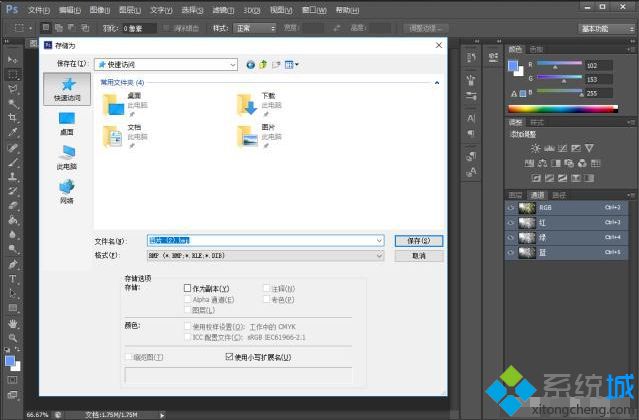Hide the RGB channel eye icon
Screen dimensions: 639x420
511,208
